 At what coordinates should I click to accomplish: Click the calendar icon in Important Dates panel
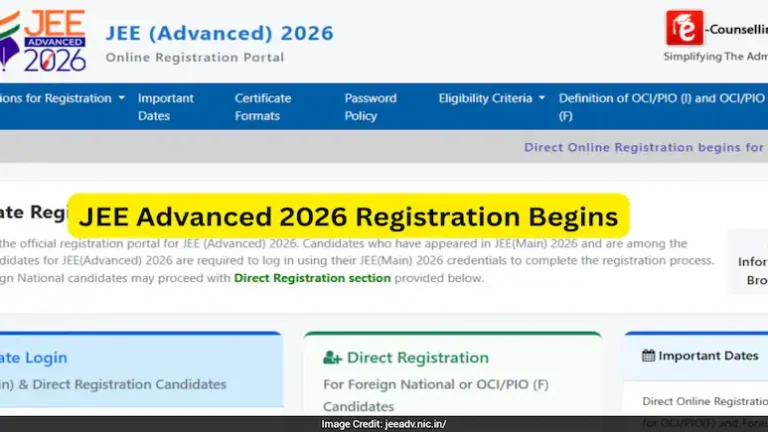pos(648,355)
